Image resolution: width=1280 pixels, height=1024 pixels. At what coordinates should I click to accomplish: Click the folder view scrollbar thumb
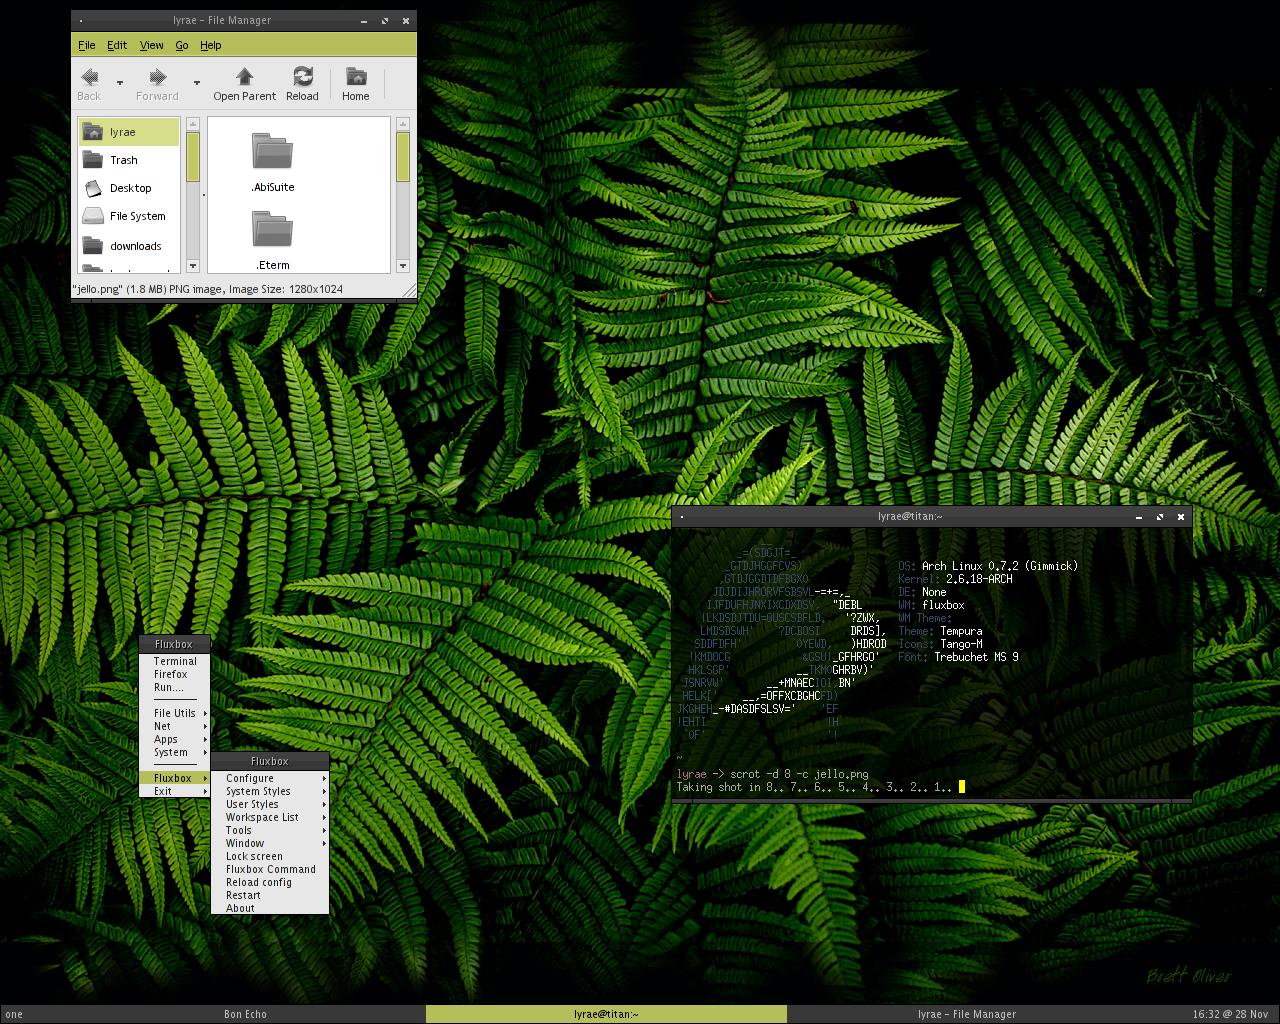click(403, 157)
